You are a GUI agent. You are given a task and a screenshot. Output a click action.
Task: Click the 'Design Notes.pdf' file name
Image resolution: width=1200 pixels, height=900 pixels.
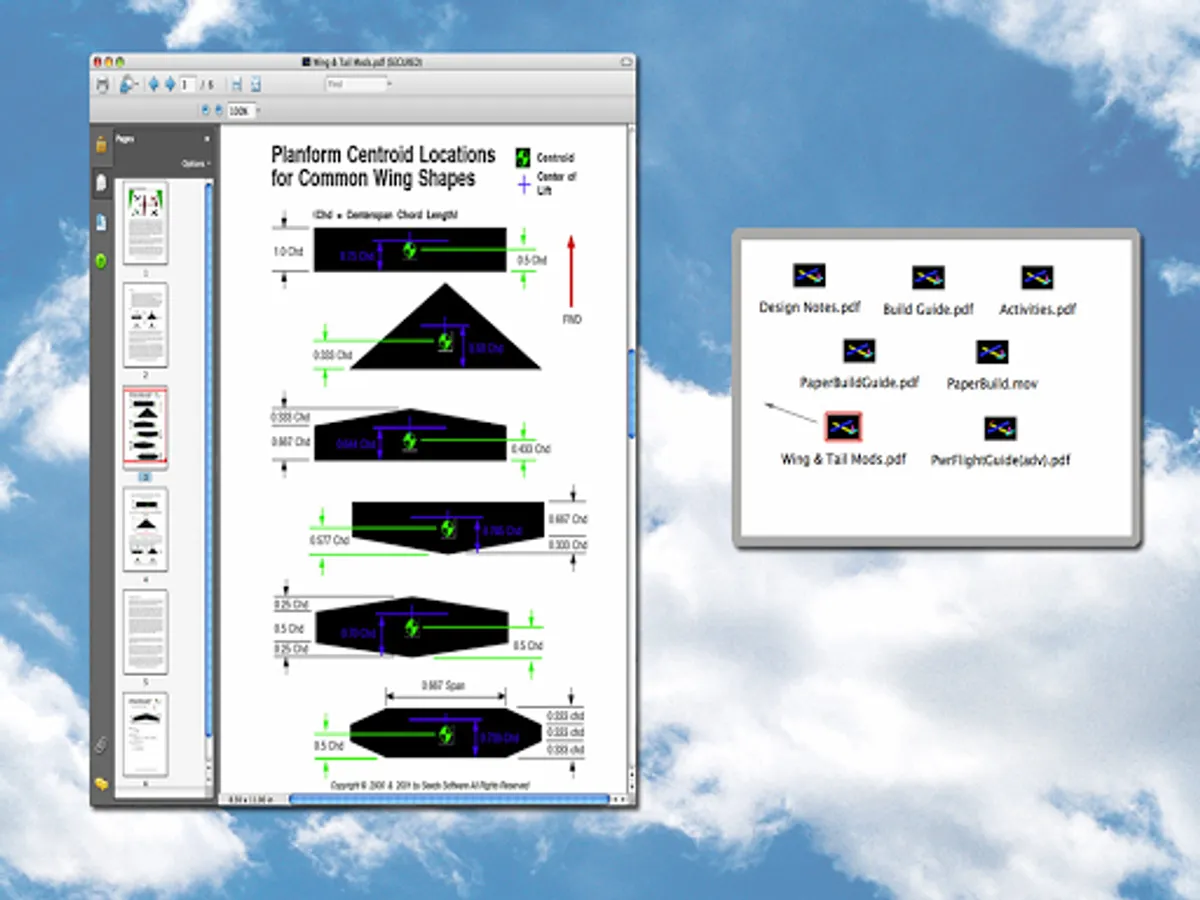(809, 307)
